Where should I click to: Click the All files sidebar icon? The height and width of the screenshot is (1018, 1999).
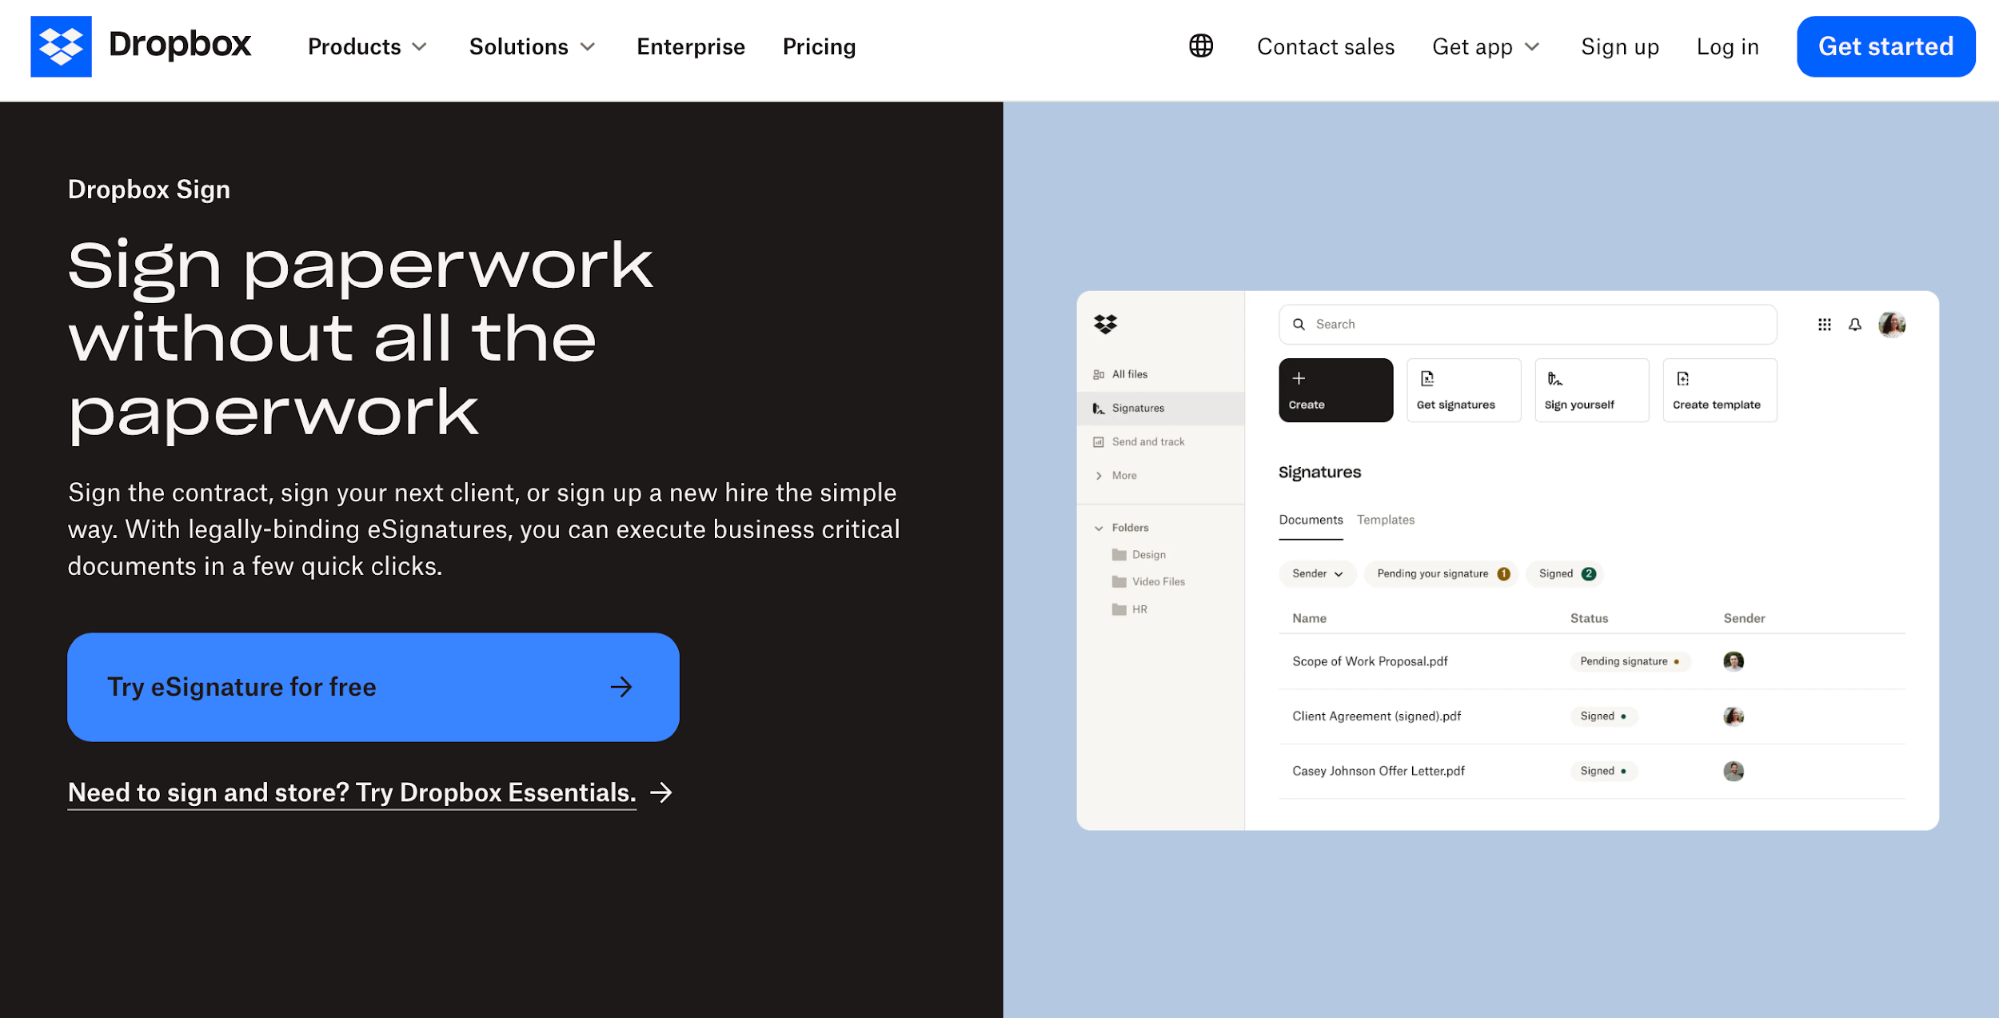(1099, 374)
